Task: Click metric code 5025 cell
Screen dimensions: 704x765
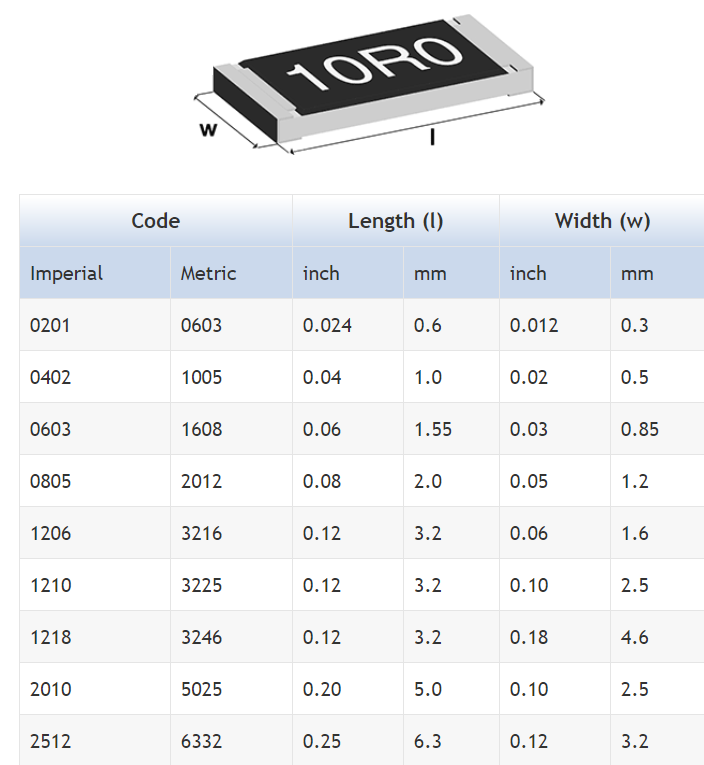Action: click(231, 689)
